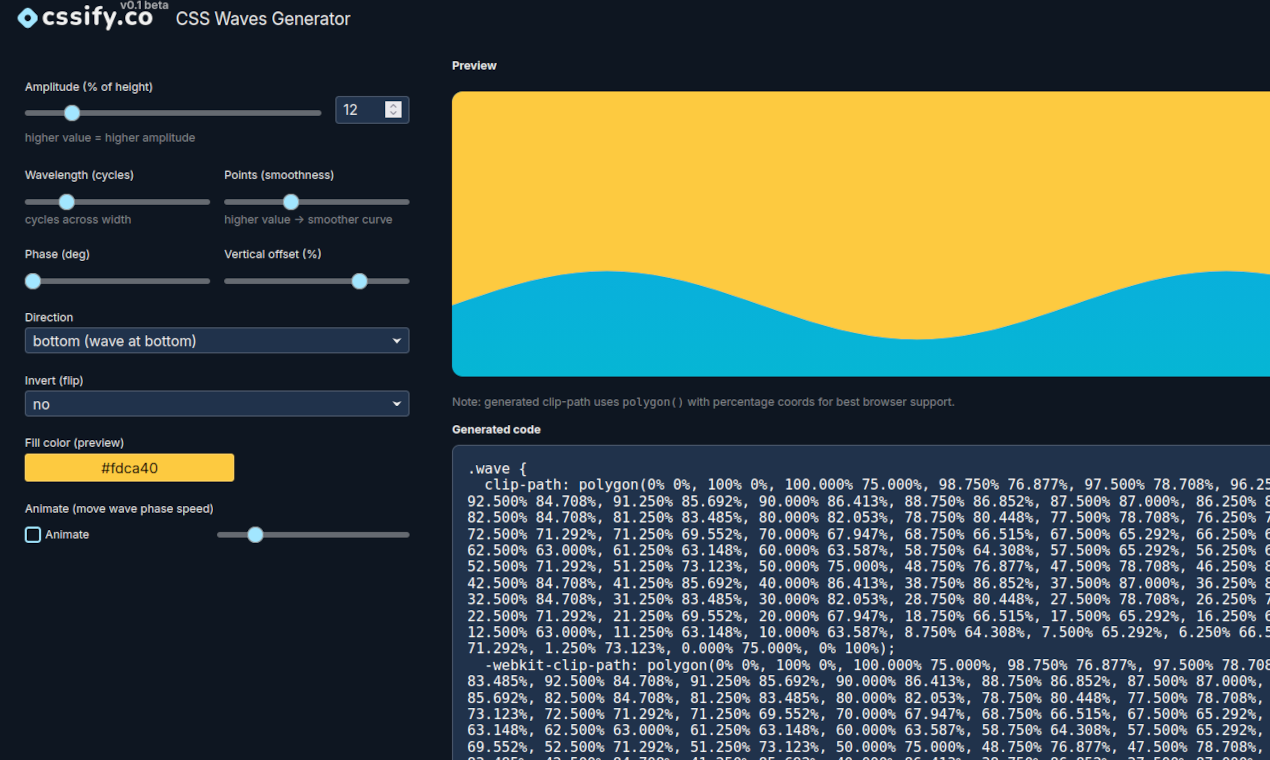Click the Amplitude slider handle
The height and width of the screenshot is (760, 1270).
[x=72, y=113]
